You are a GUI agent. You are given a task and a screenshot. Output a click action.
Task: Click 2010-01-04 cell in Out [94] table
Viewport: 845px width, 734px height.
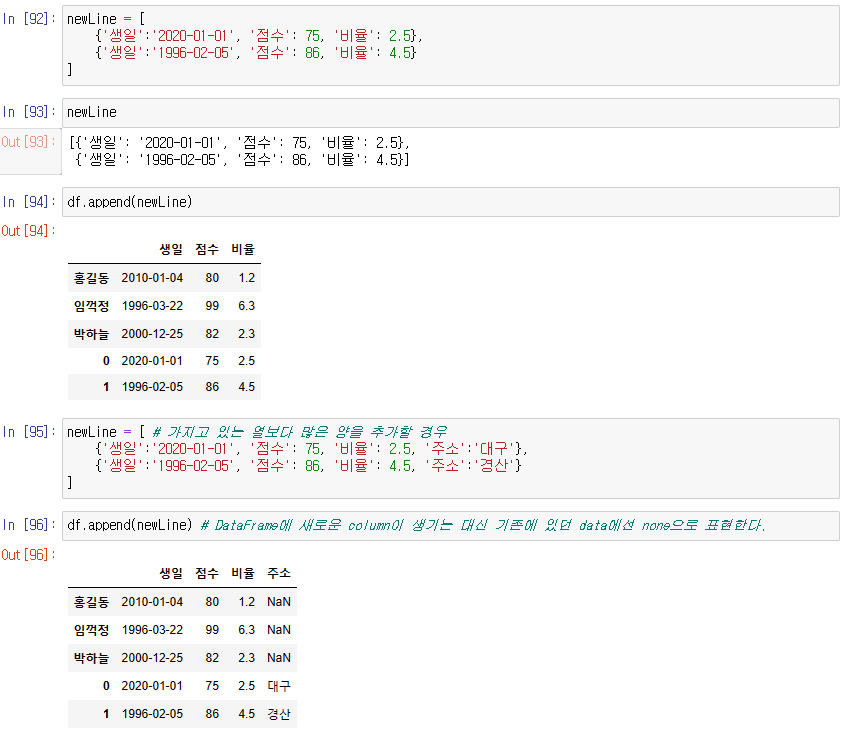pyautogui.click(x=152, y=278)
